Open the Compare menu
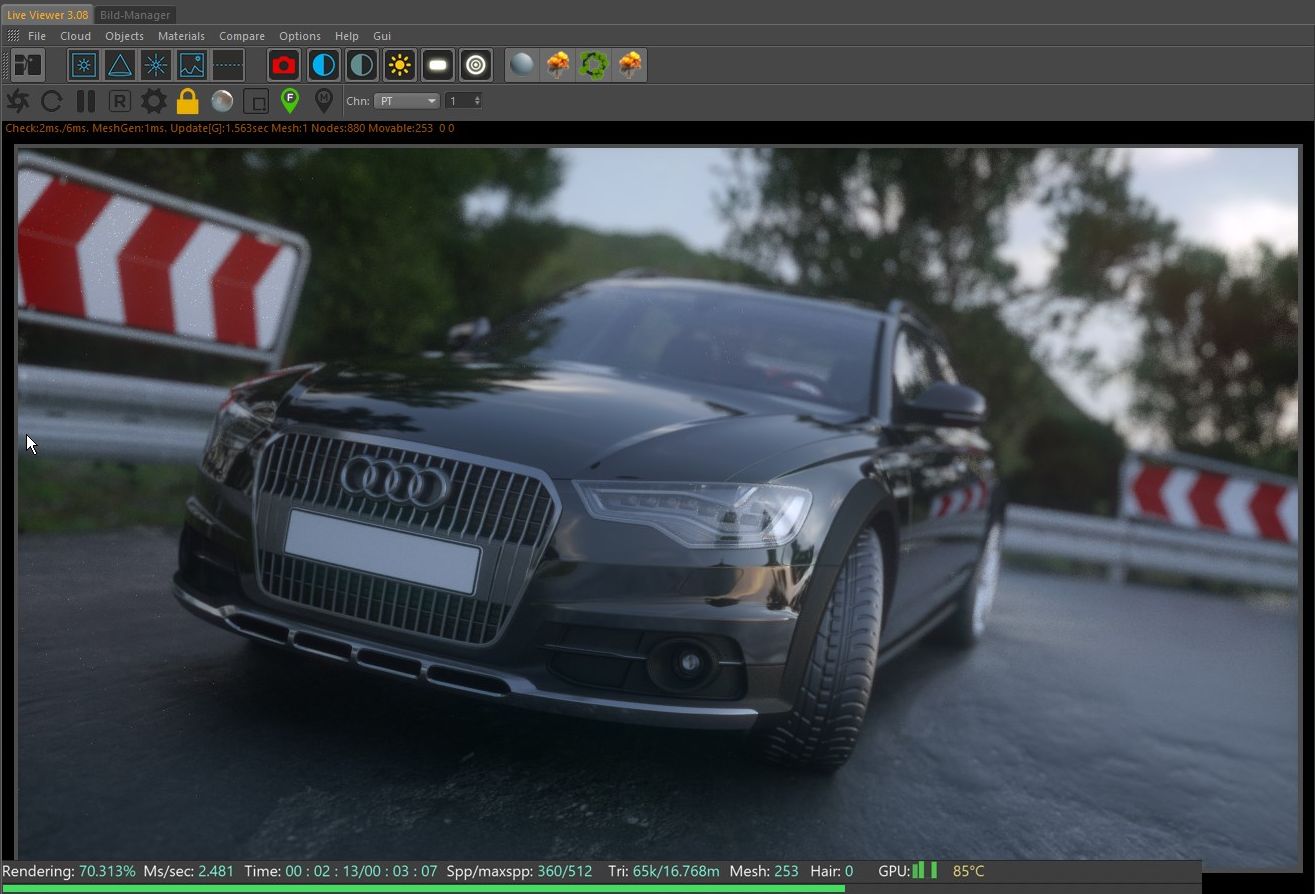This screenshot has width=1315, height=894. tap(242, 36)
